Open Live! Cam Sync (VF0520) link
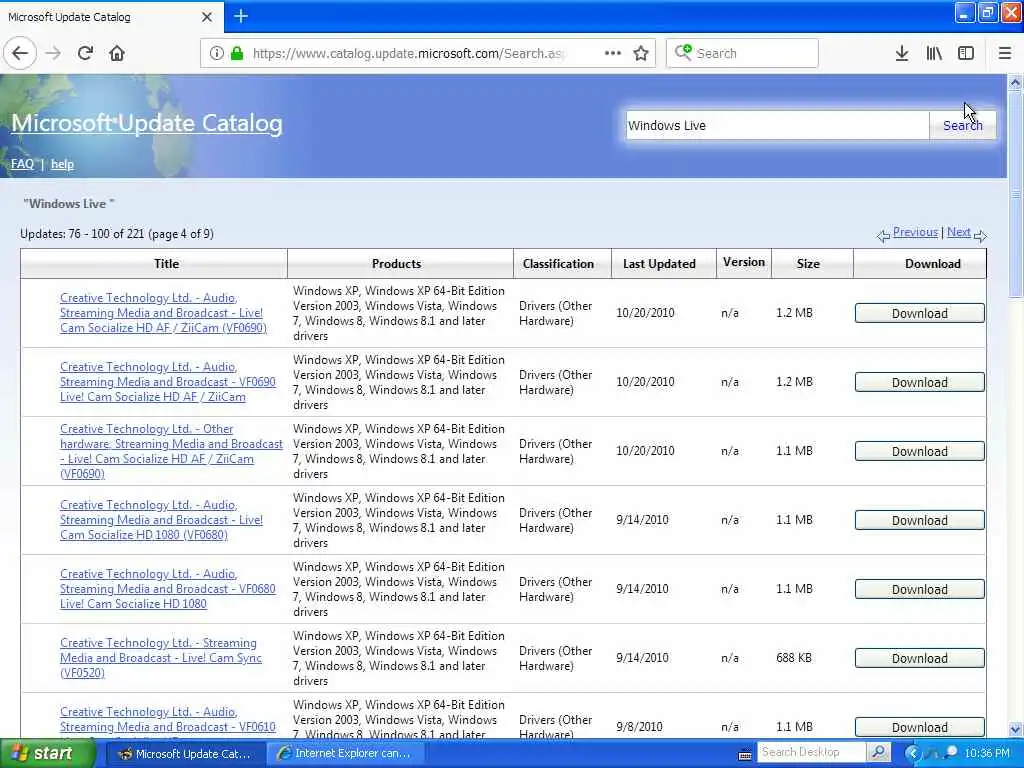 161,658
